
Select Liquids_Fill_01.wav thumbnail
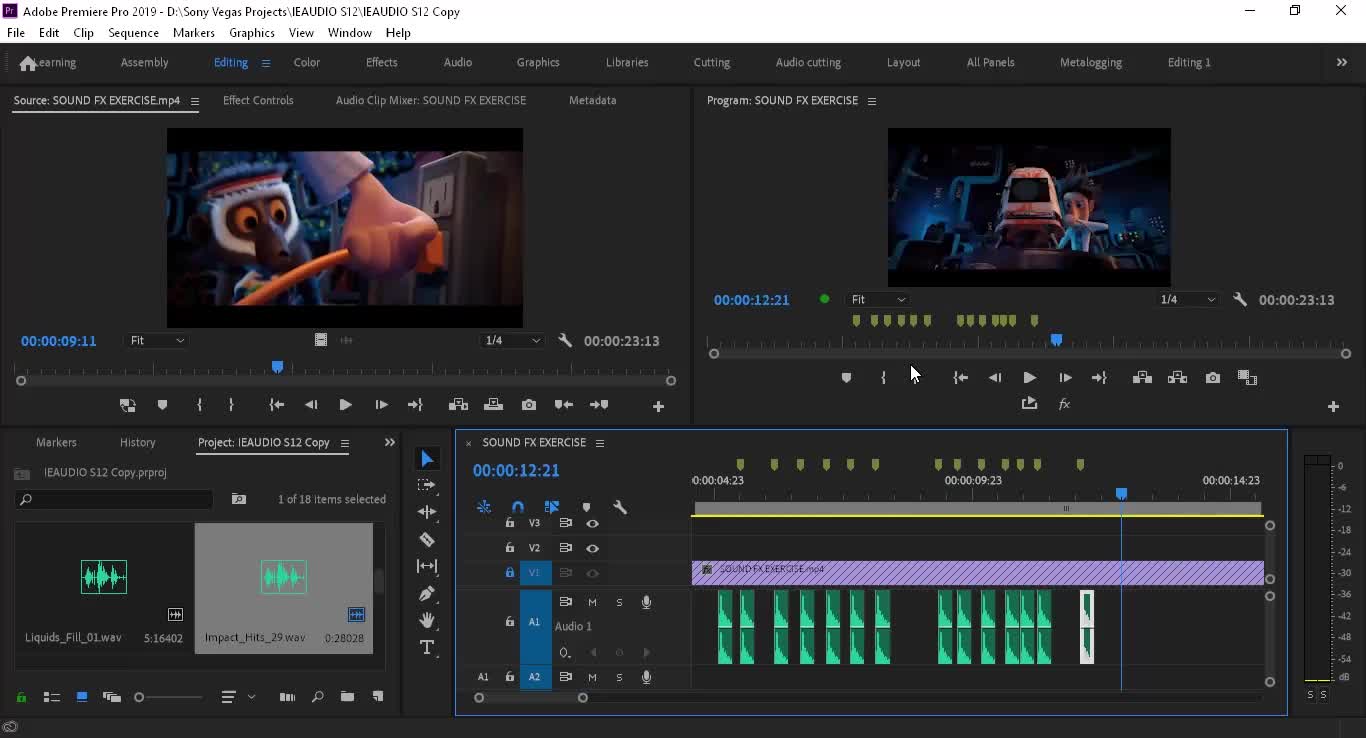point(104,576)
